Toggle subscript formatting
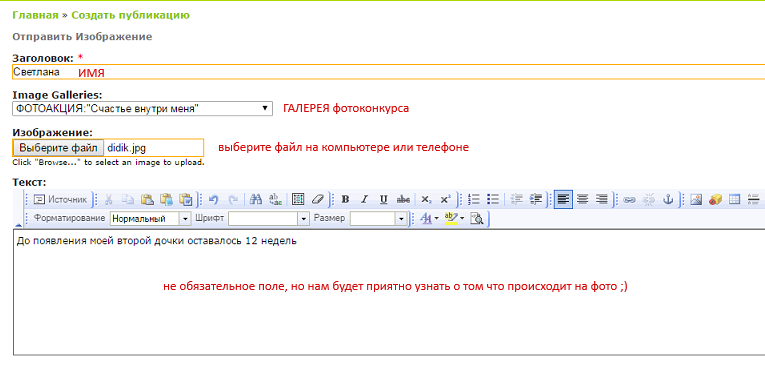Image resolution: width=765 pixels, height=366 pixels. click(x=426, y=199)
